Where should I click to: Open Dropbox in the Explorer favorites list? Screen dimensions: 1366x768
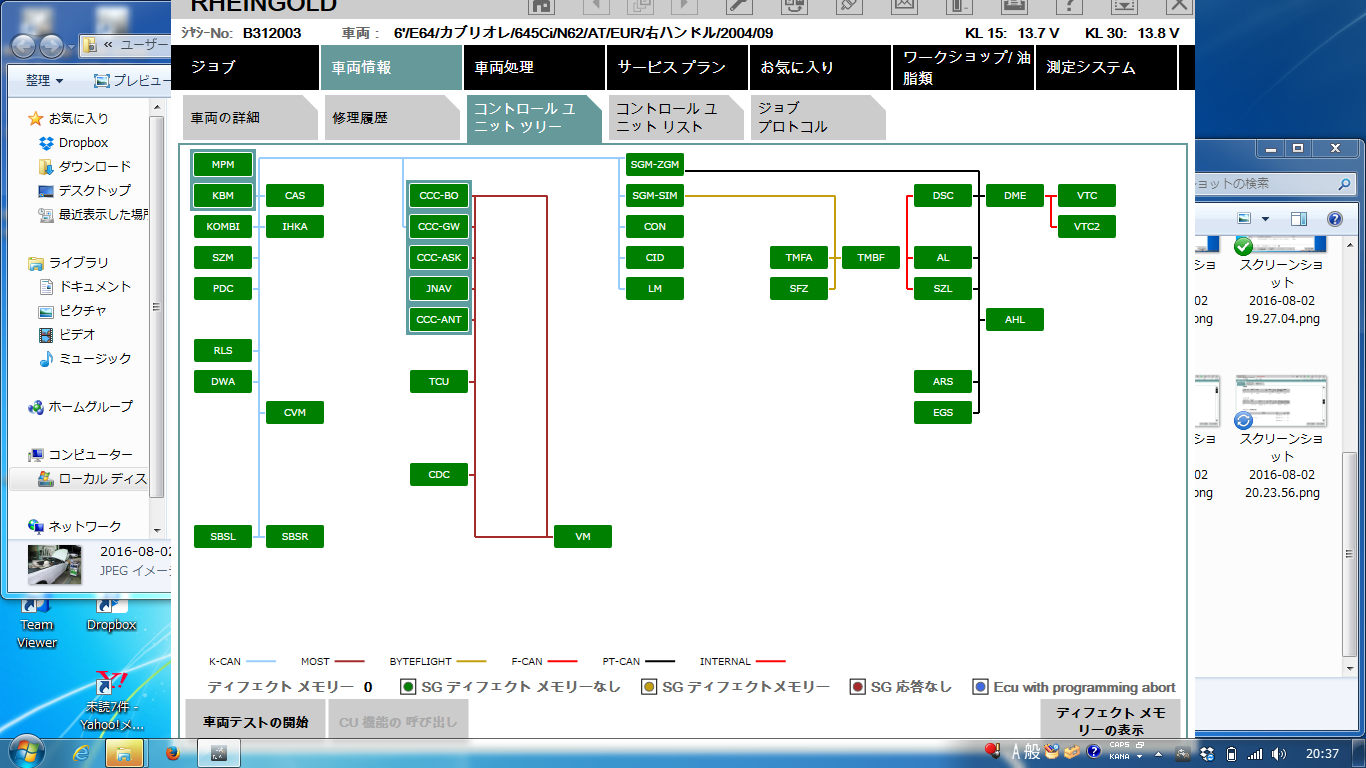83,143
